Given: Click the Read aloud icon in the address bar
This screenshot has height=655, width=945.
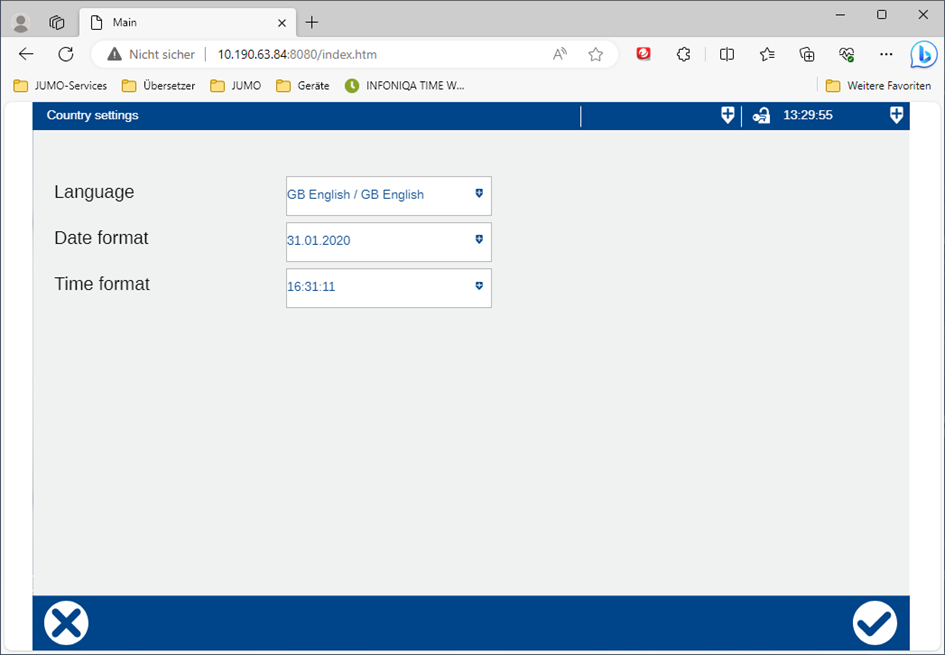Looking at the screenshot, I should coord(560,54).
